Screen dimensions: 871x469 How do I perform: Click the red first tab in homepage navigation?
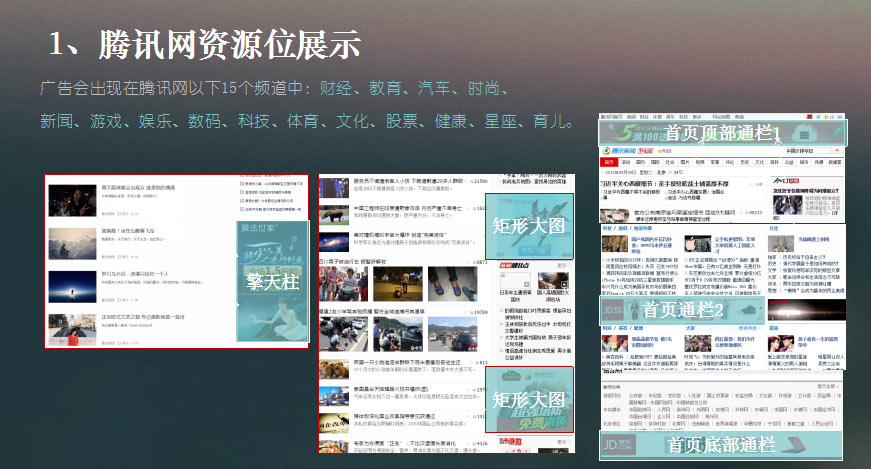tap(607, 162)
